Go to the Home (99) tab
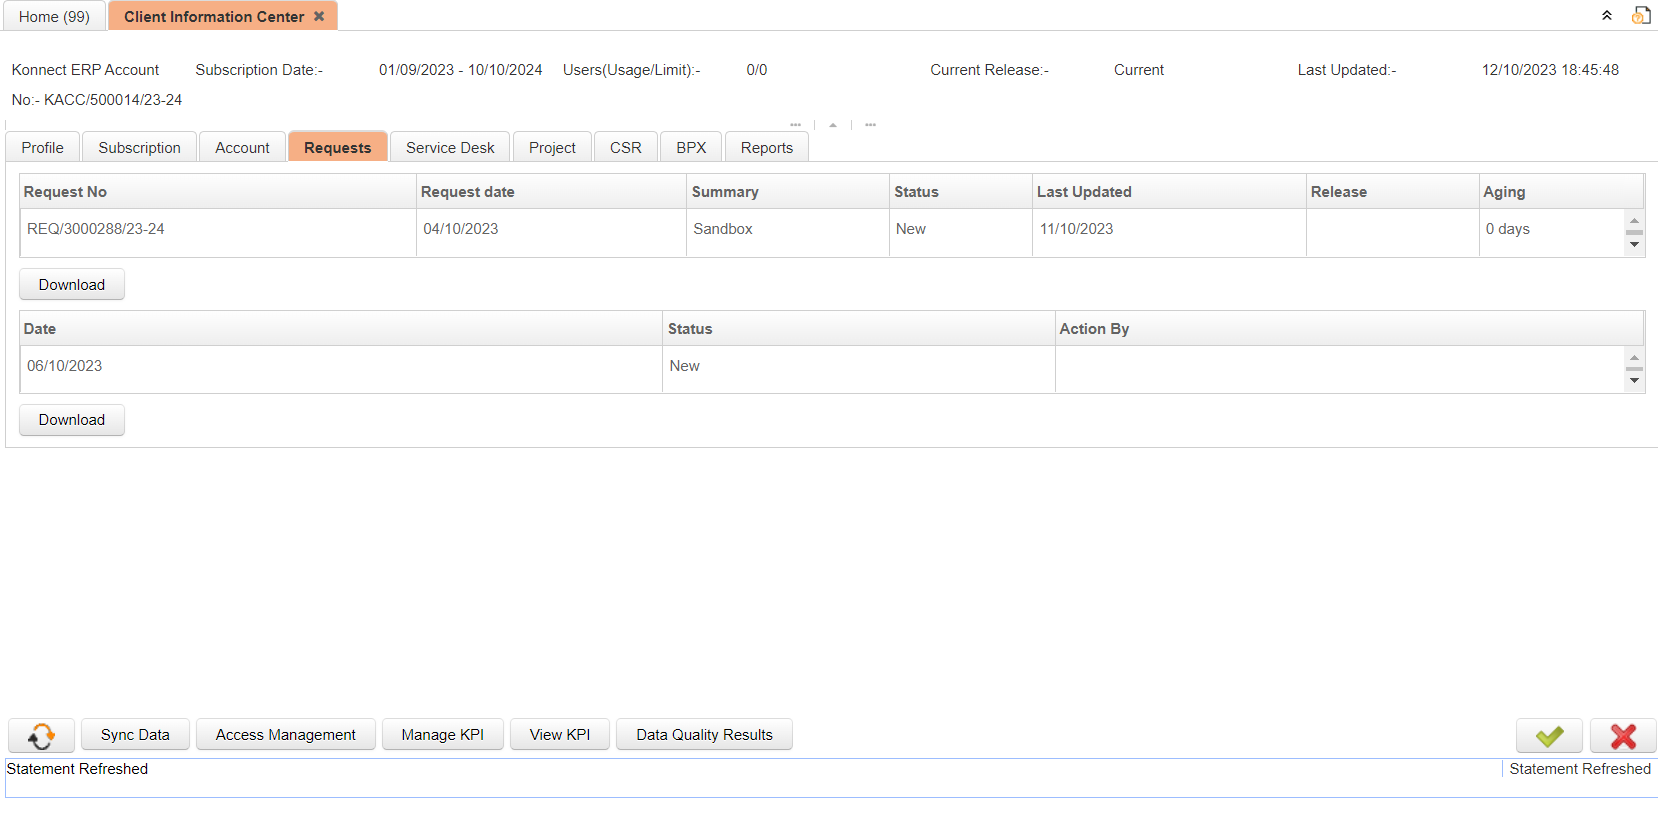The height and width of the screenshot is (824, 1658). click(x=54, y=17)
